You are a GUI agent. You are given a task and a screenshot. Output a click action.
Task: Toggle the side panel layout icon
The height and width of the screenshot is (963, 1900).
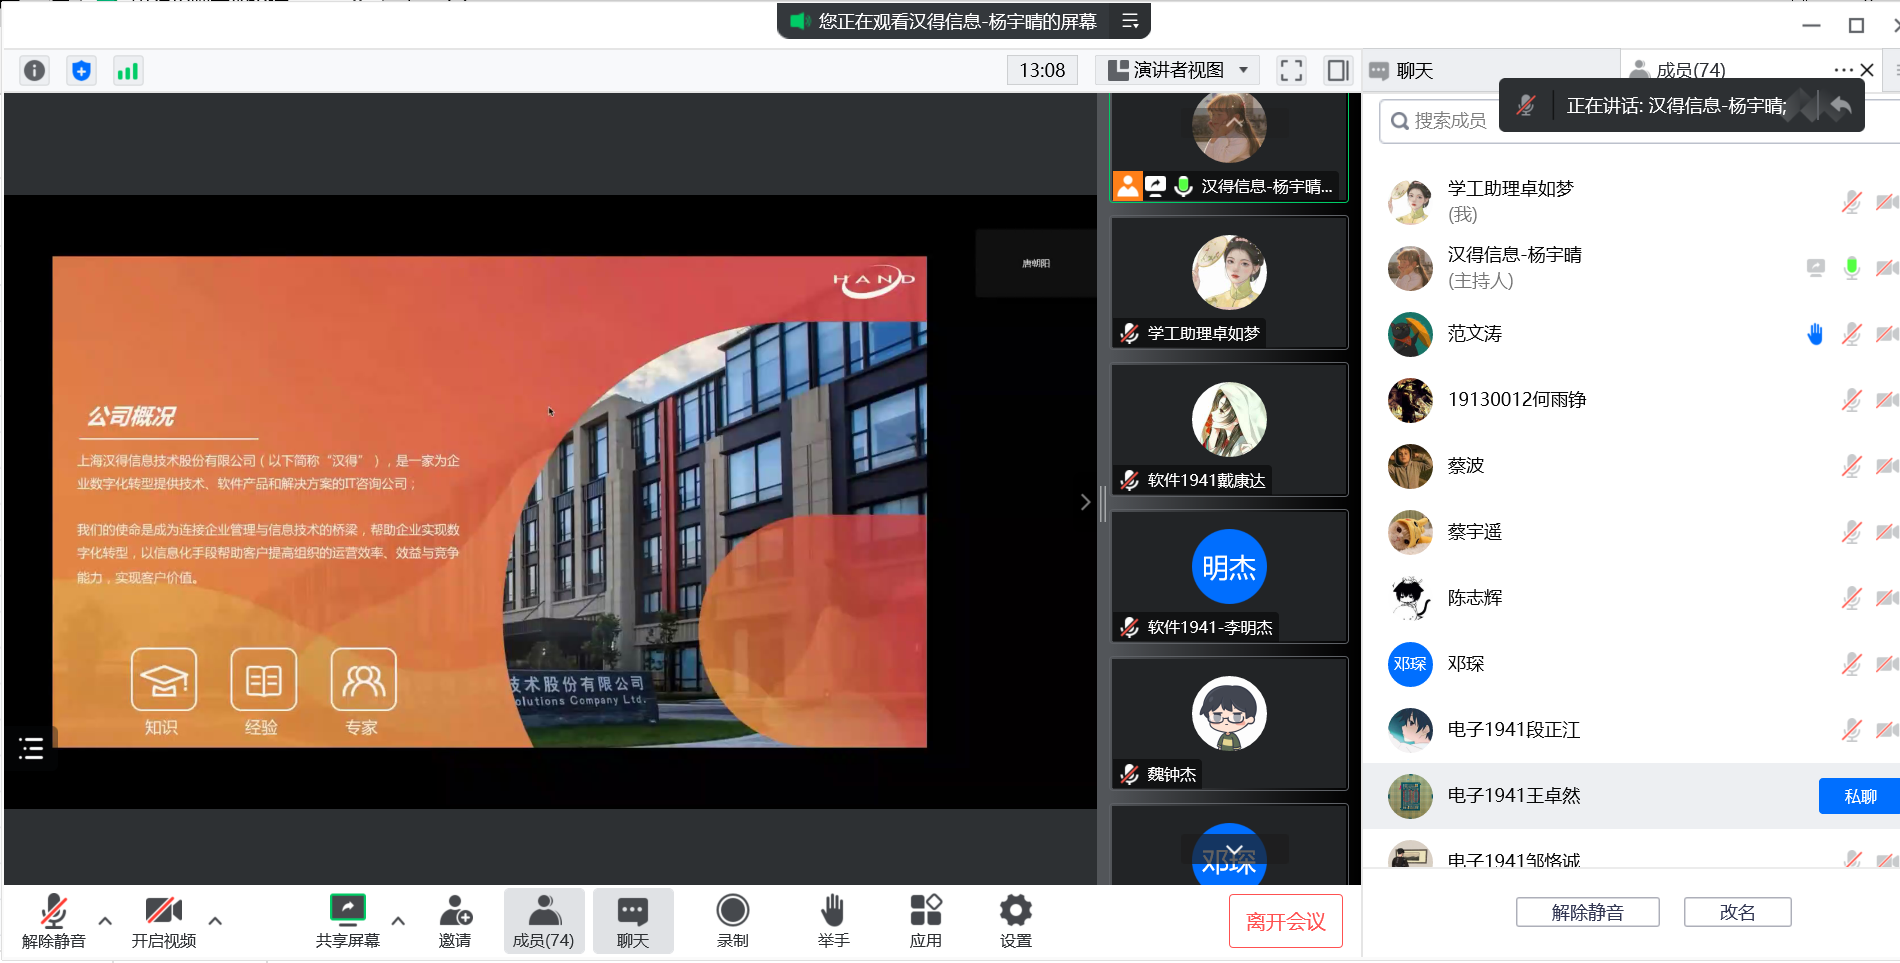click(1338, 70)
